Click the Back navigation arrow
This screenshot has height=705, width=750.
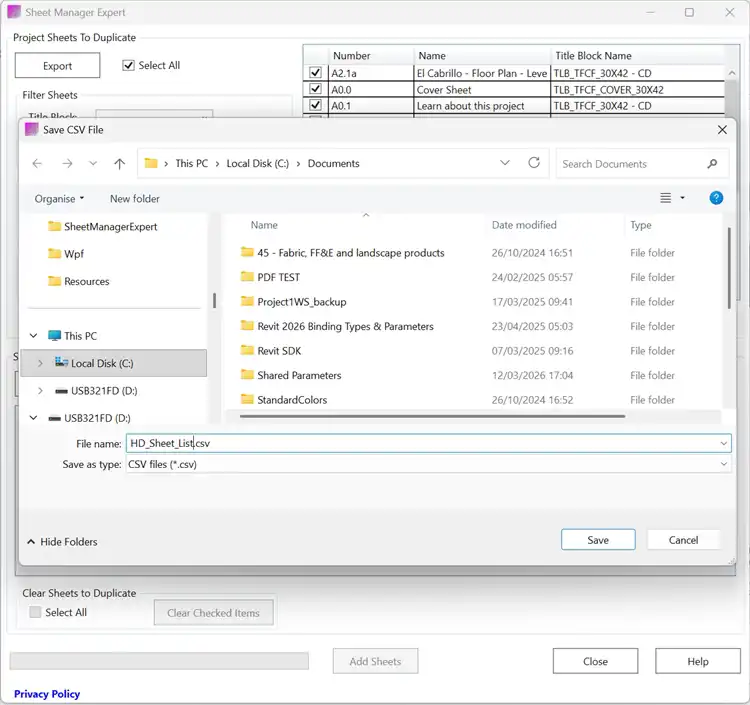coord(37,164)
